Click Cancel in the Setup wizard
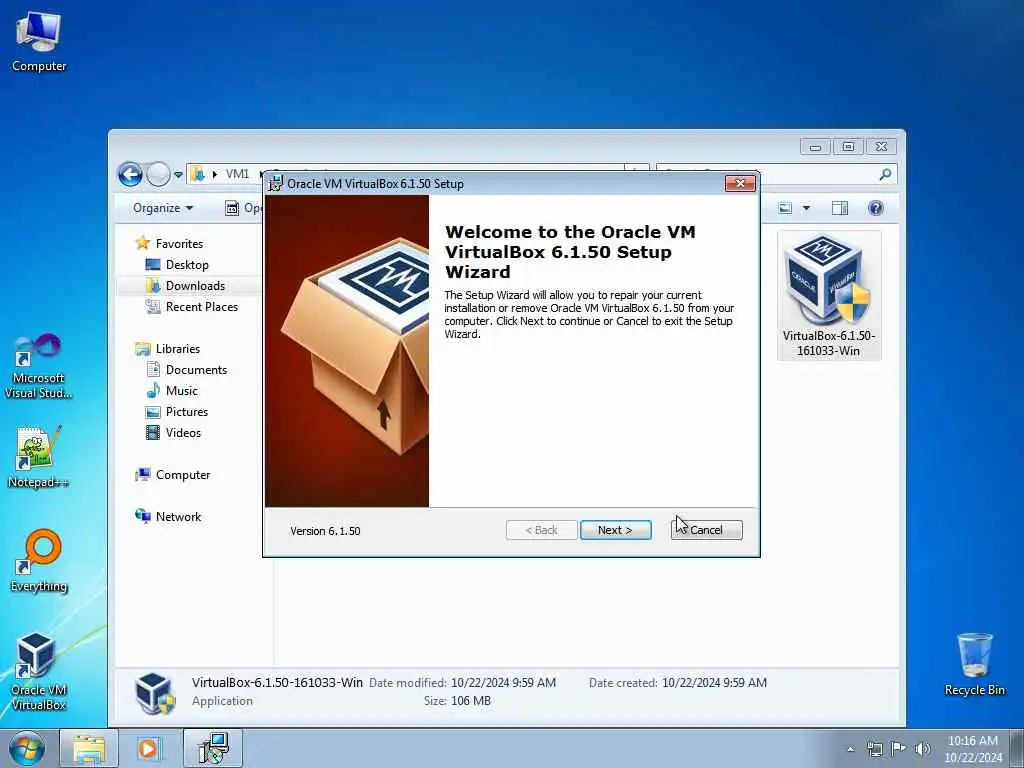 pyautogui.click(x=706, y=530)
